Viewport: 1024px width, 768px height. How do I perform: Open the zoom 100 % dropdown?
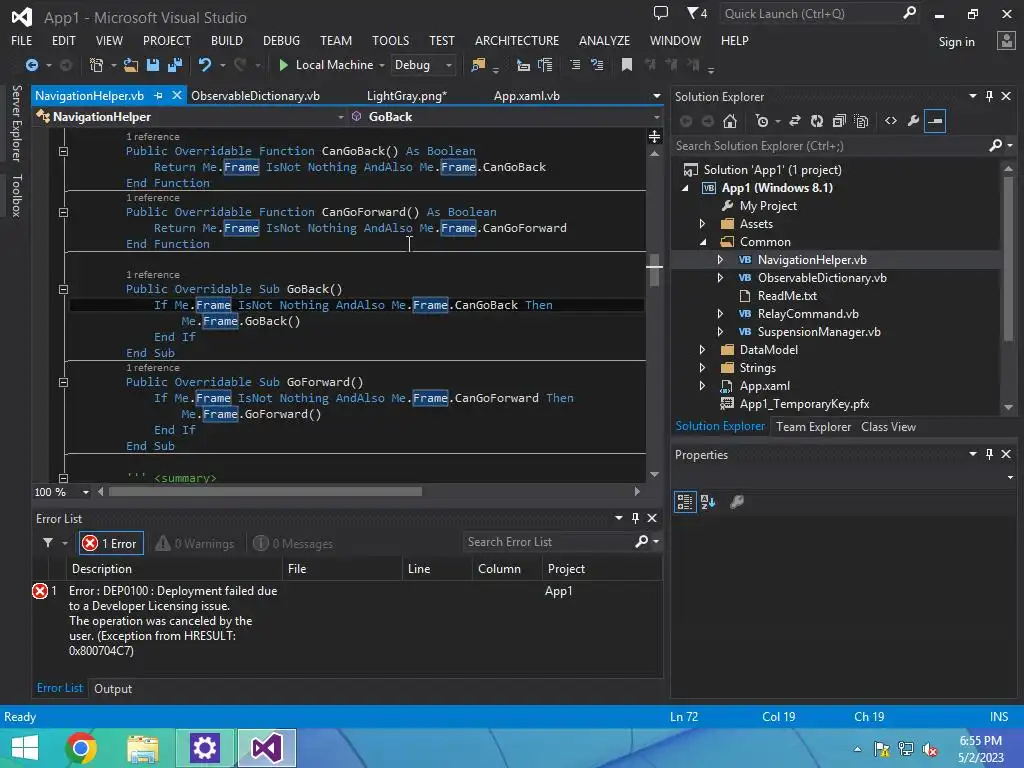[x=86, y=492]
